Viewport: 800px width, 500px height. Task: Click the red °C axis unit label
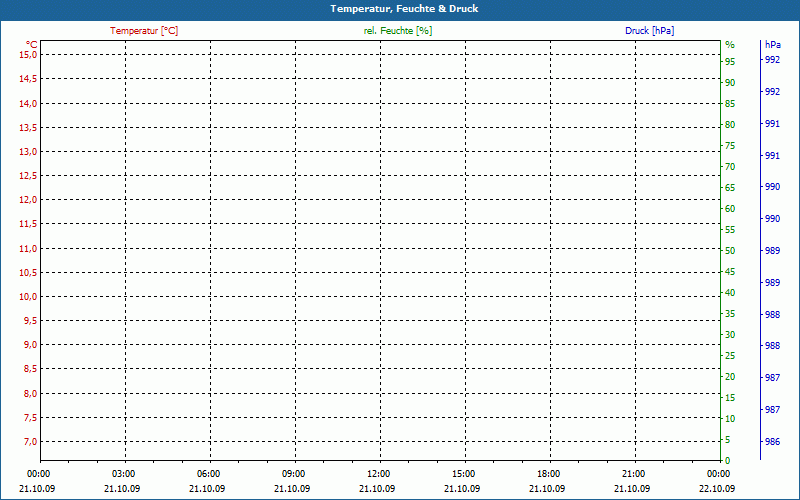point(32,44)
